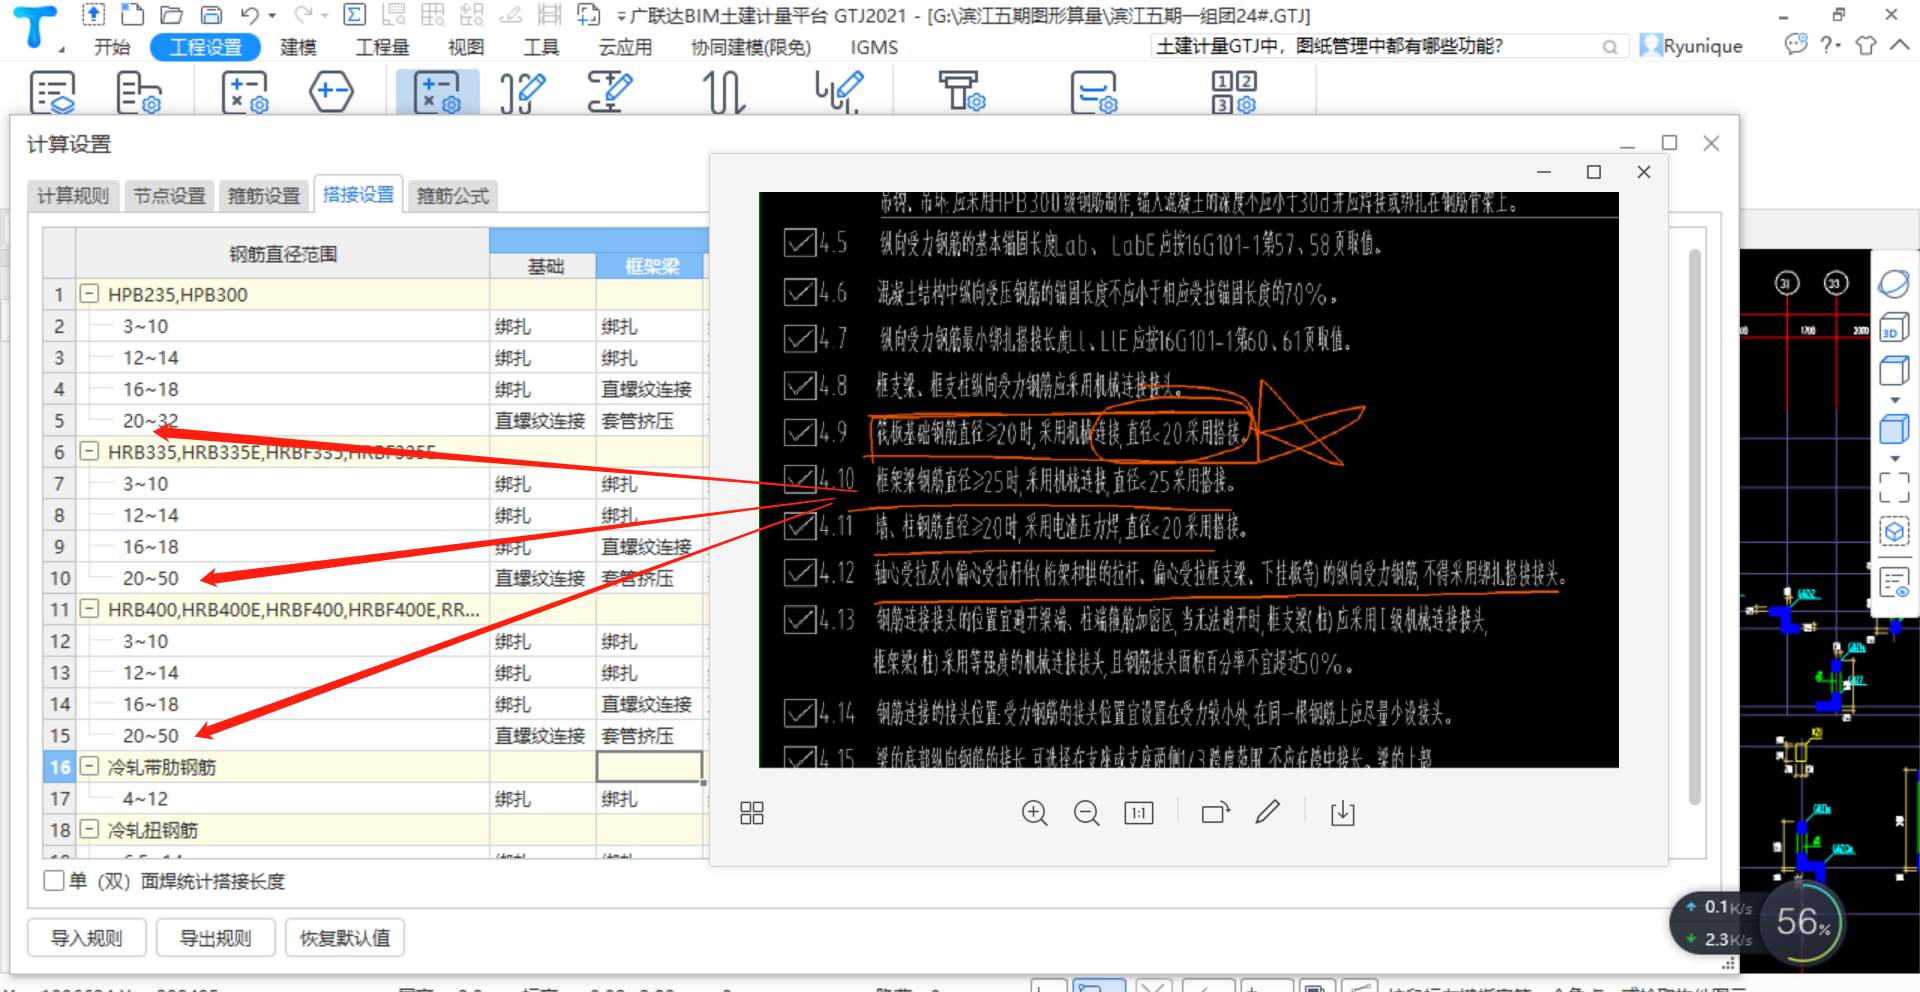The image size is (1920, 992).
Task: Click the Ryunique user account name
Action: [x=1702, y=46]
